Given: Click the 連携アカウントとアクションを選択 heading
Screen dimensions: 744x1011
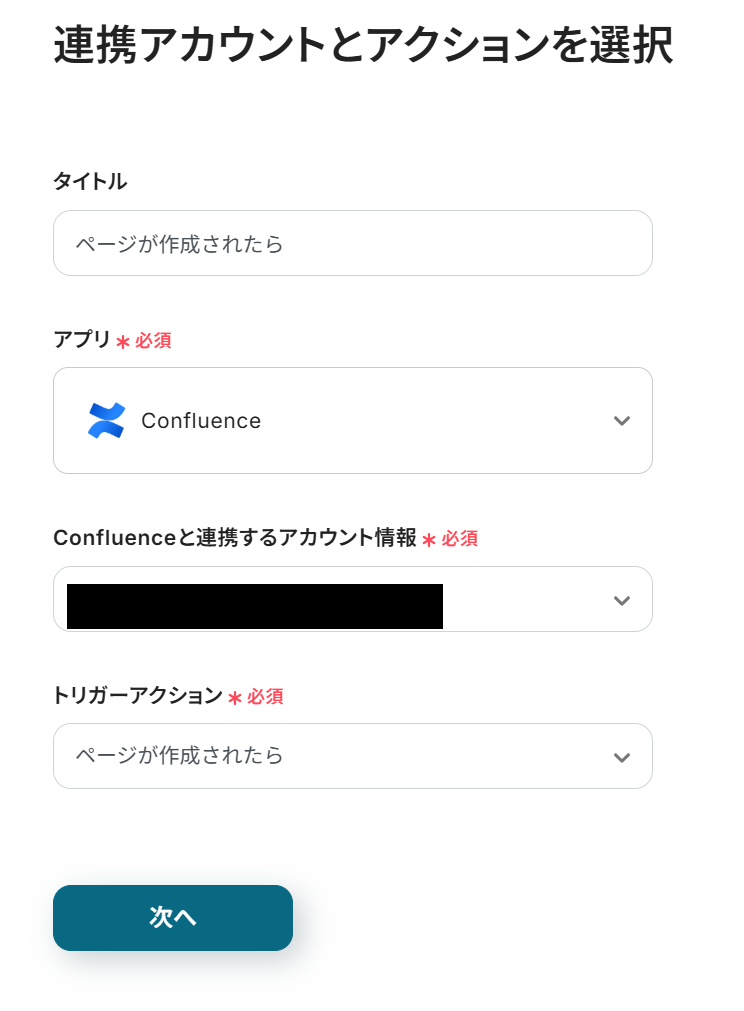Looking at the screenshot, I should pos(362,46).
